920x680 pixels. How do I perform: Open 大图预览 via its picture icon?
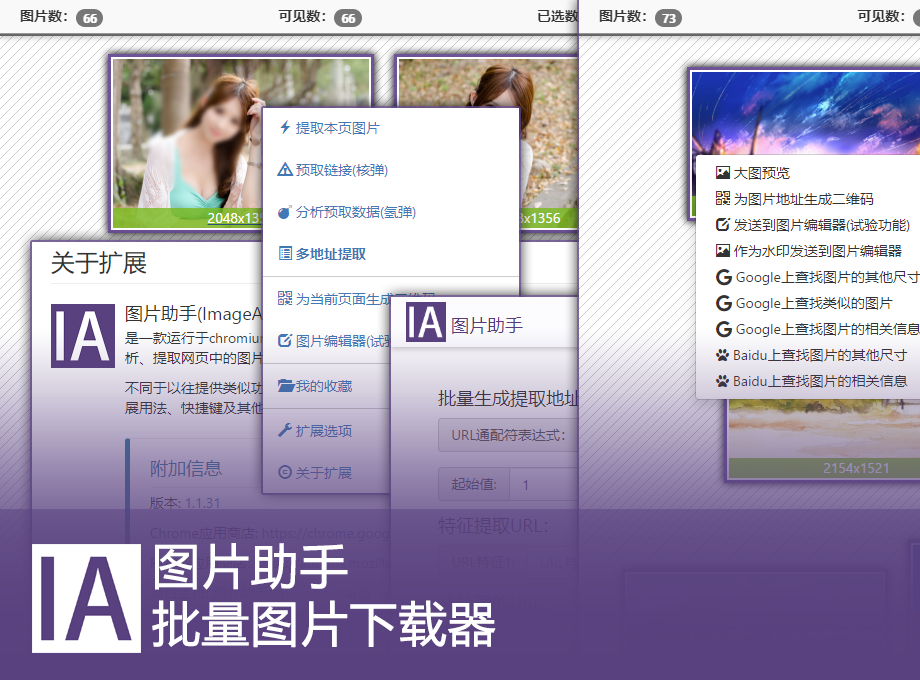coord(723,172)
